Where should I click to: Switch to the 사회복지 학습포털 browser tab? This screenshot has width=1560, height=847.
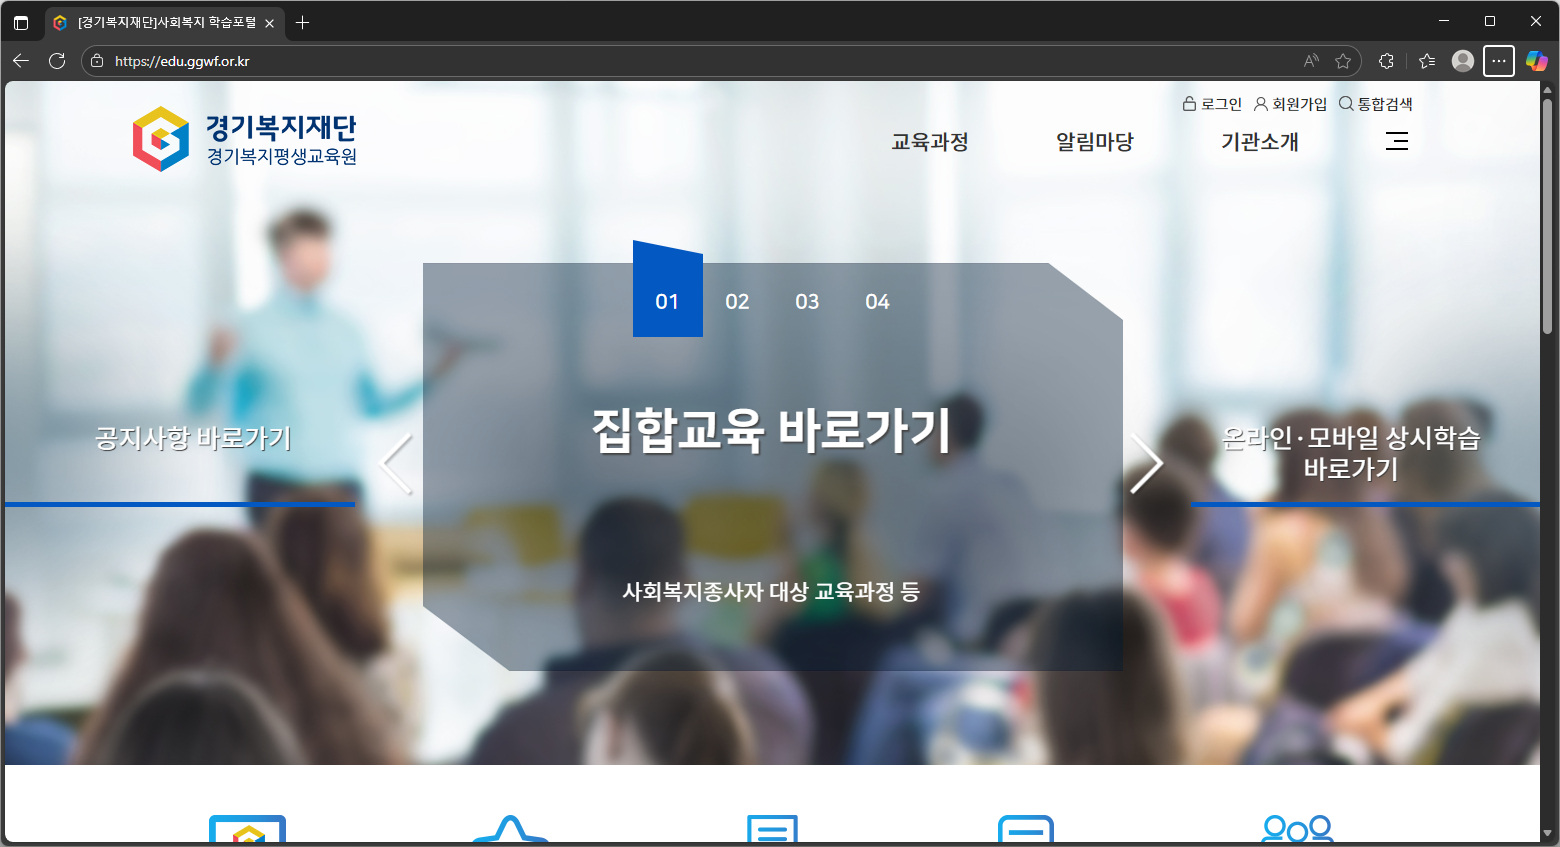(160, 21)
